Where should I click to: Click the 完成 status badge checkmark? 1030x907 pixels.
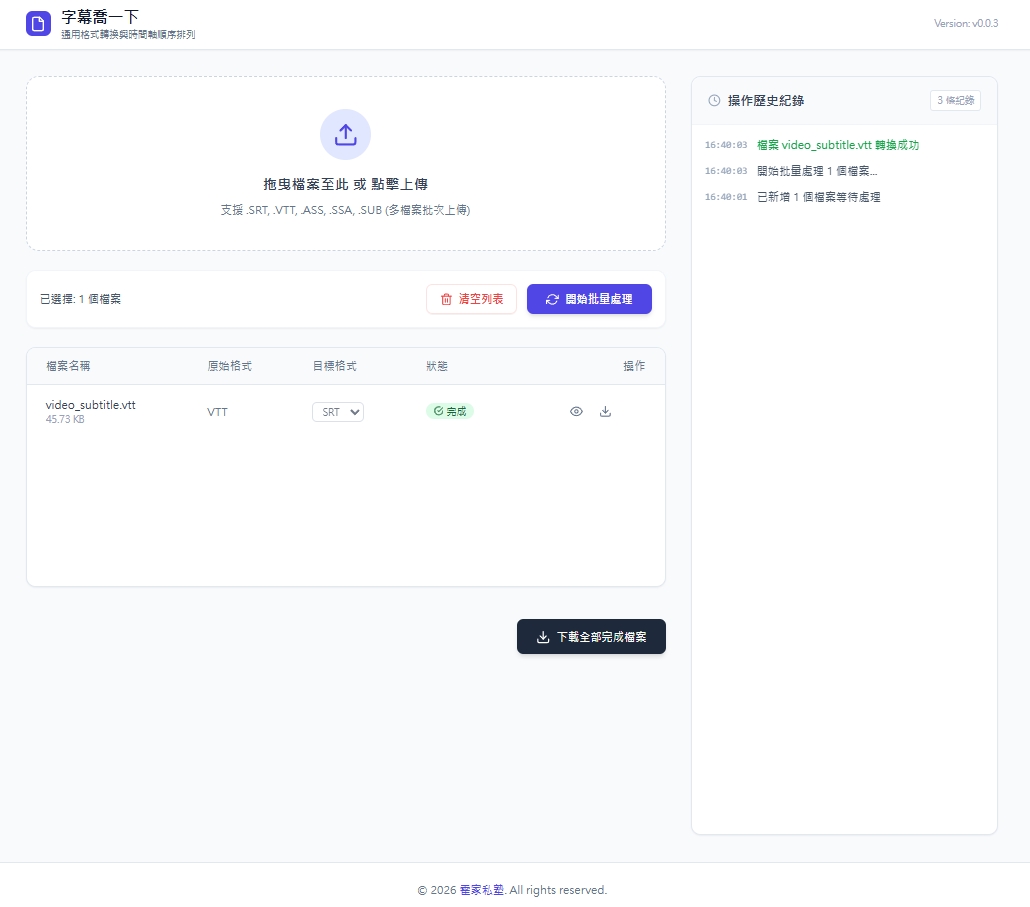pos(438,411)
